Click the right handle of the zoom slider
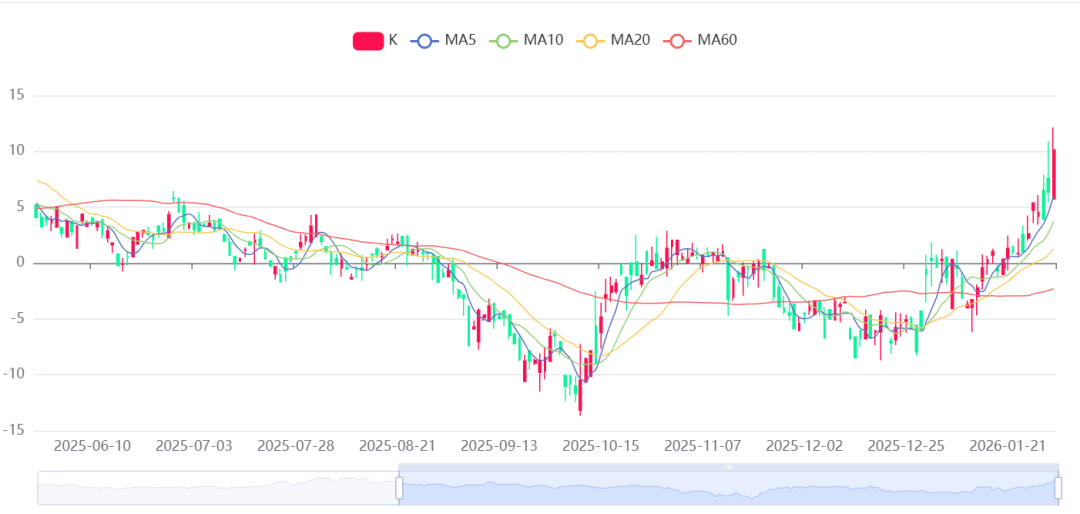This screenshot has height=514, width=1080. (1058, 488)
